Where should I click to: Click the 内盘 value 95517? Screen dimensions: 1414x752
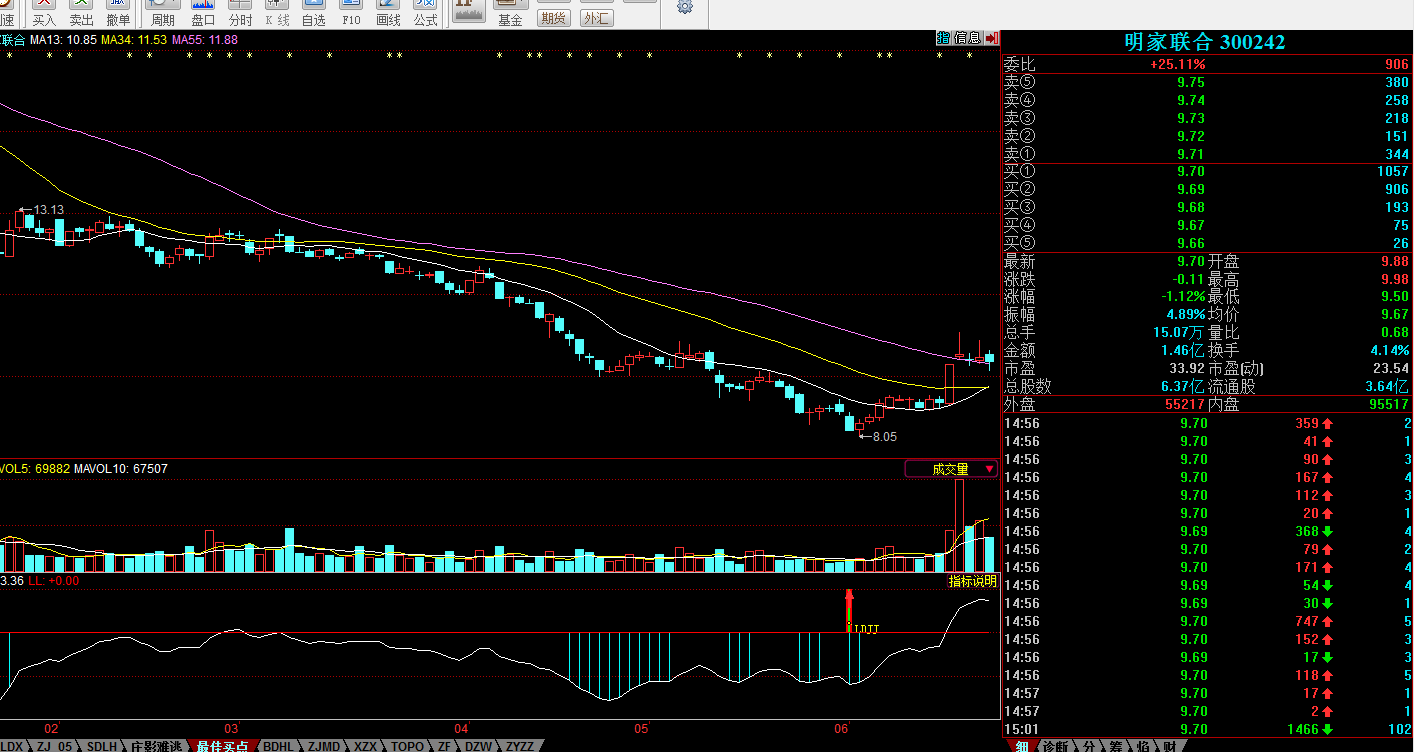coord(1389,405)
